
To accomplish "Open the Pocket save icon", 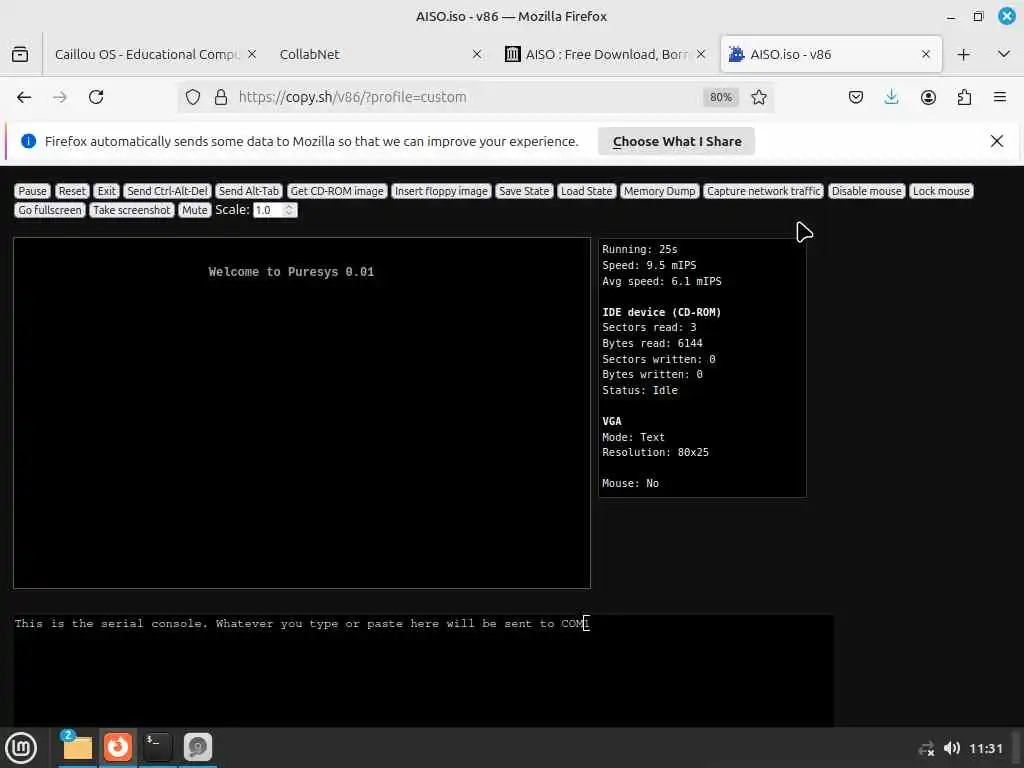I will [856, 97].
